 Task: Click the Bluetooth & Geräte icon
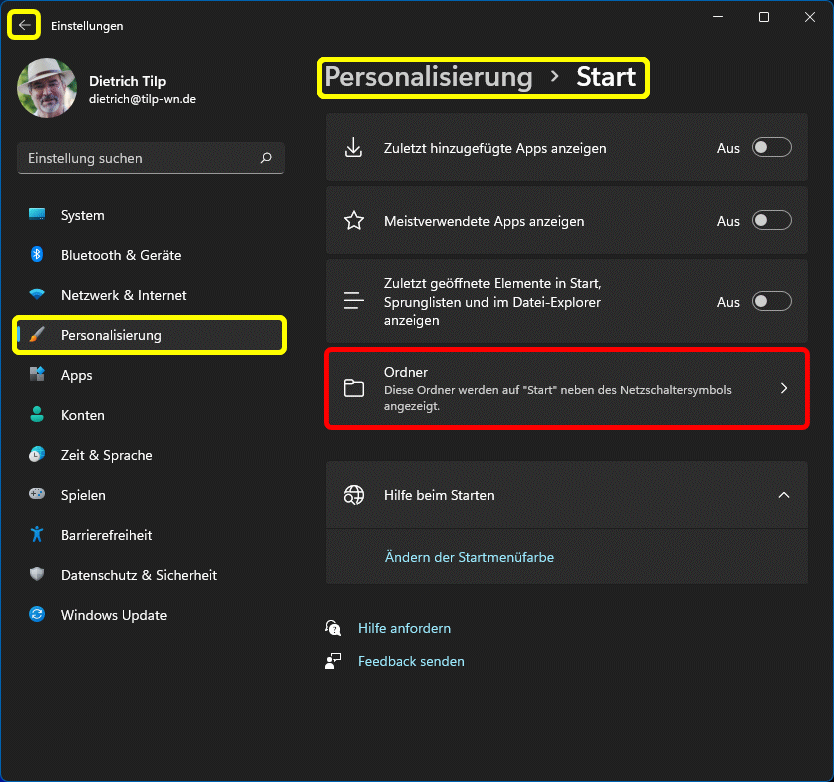37,255
